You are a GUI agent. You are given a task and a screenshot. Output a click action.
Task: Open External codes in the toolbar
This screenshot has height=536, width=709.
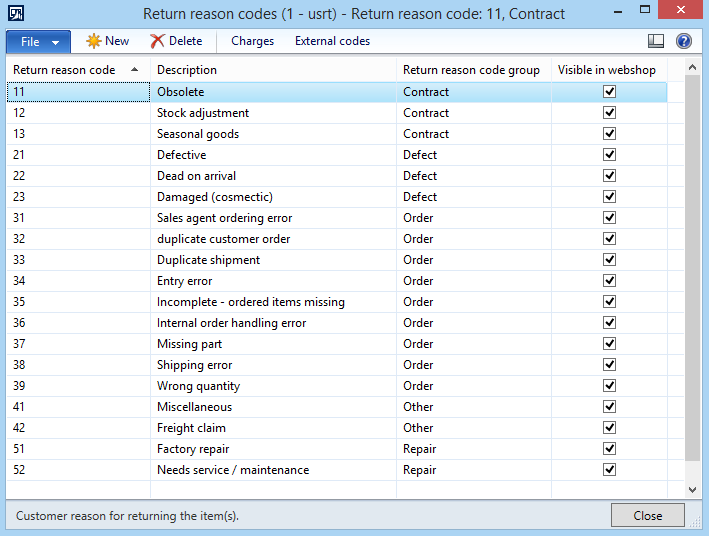[x=332, y=41]
